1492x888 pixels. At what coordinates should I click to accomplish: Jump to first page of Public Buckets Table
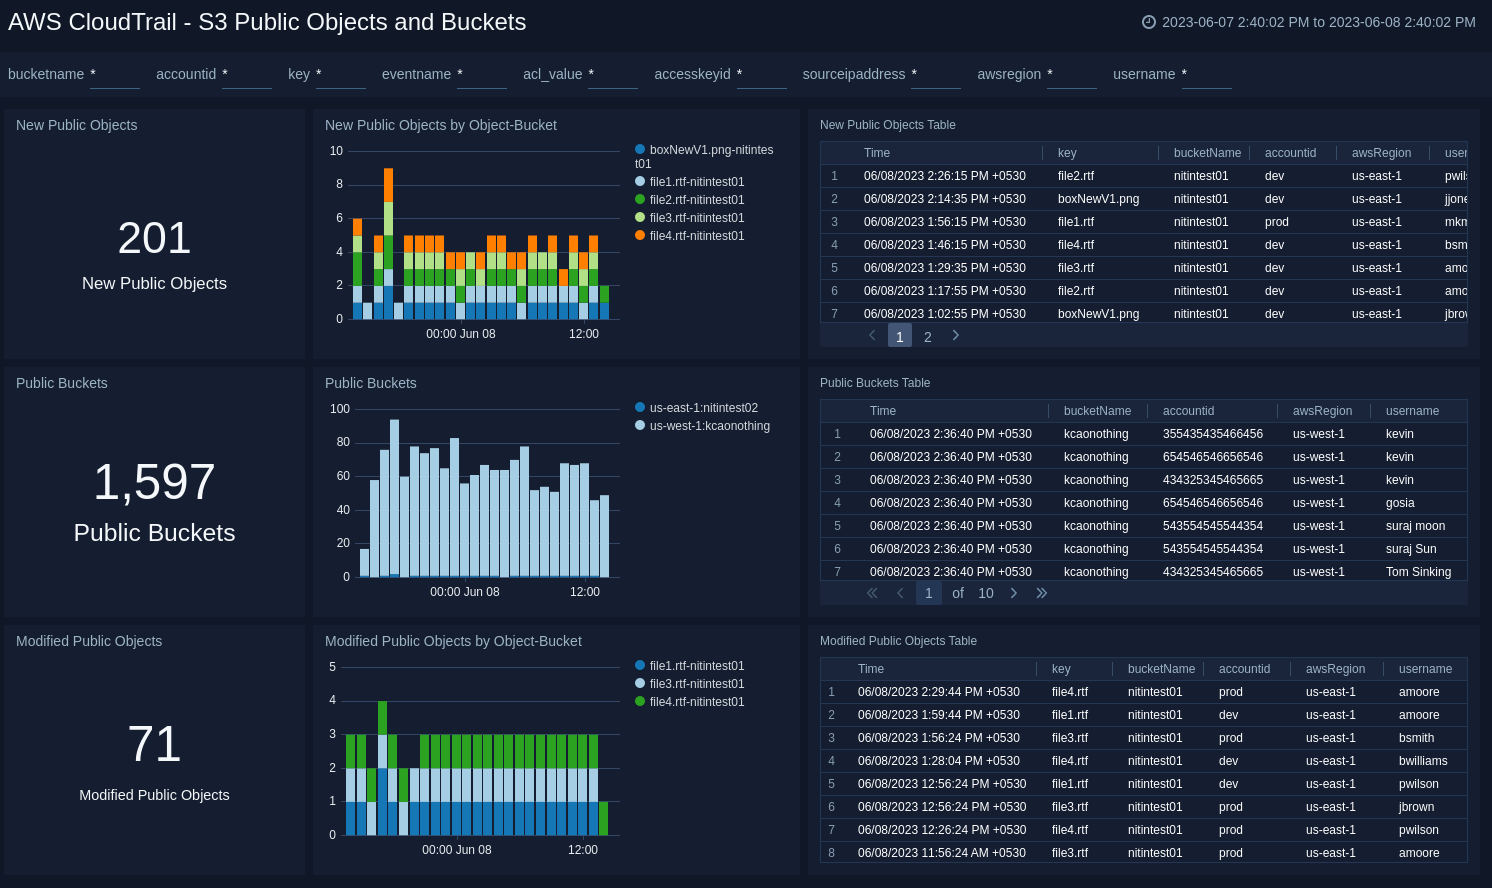pos(872,593)
